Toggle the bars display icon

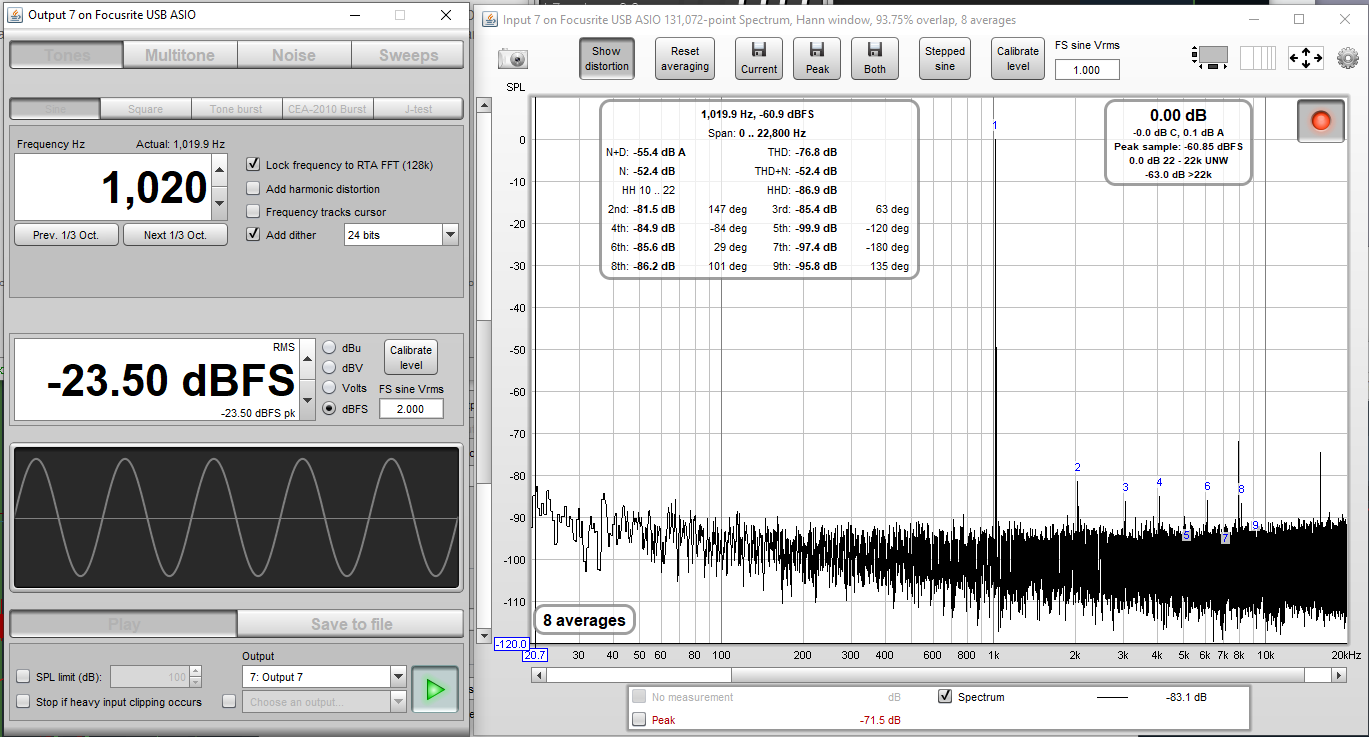(1258, 58)
